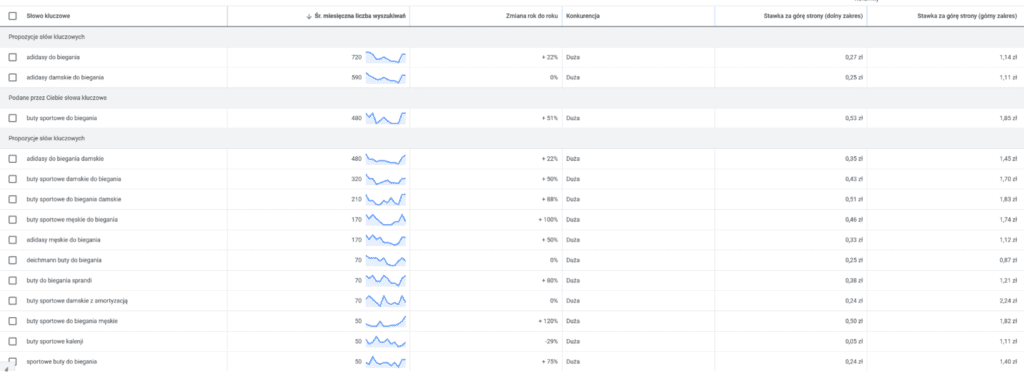Select keyword deichmann buty do biegania
This screenshot has height=372, width=1024.
[64, 260]
